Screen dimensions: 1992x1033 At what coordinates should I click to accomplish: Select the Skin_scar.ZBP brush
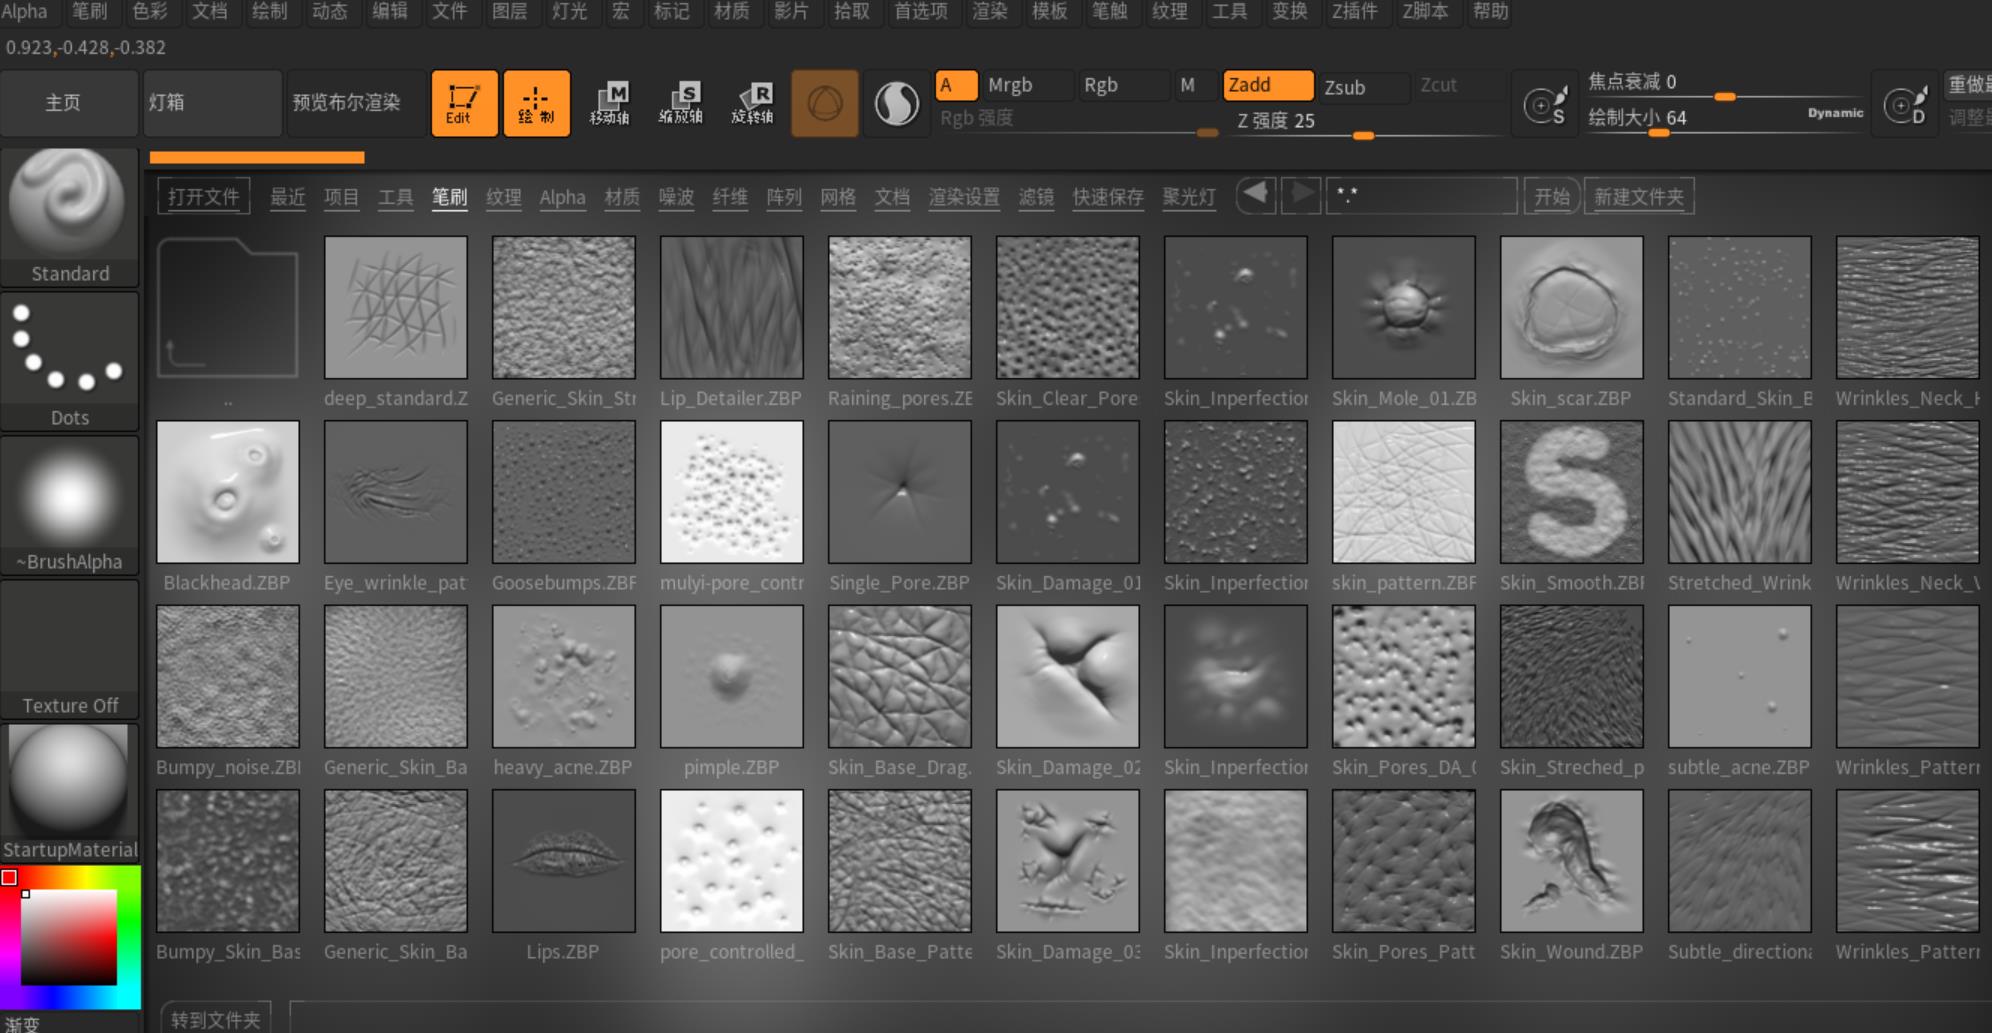pyautogui.click(x=1572, y=308)
